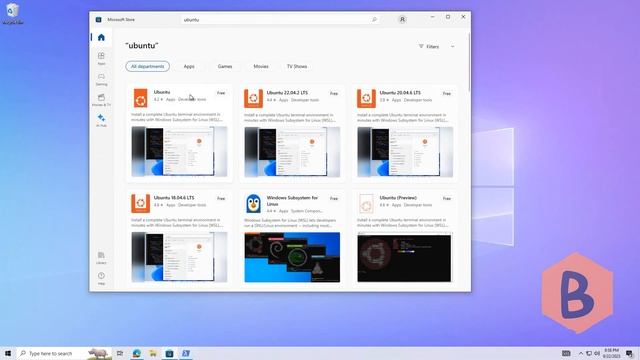
Task: Open Help in the sidebar
Action: point(101,278)
